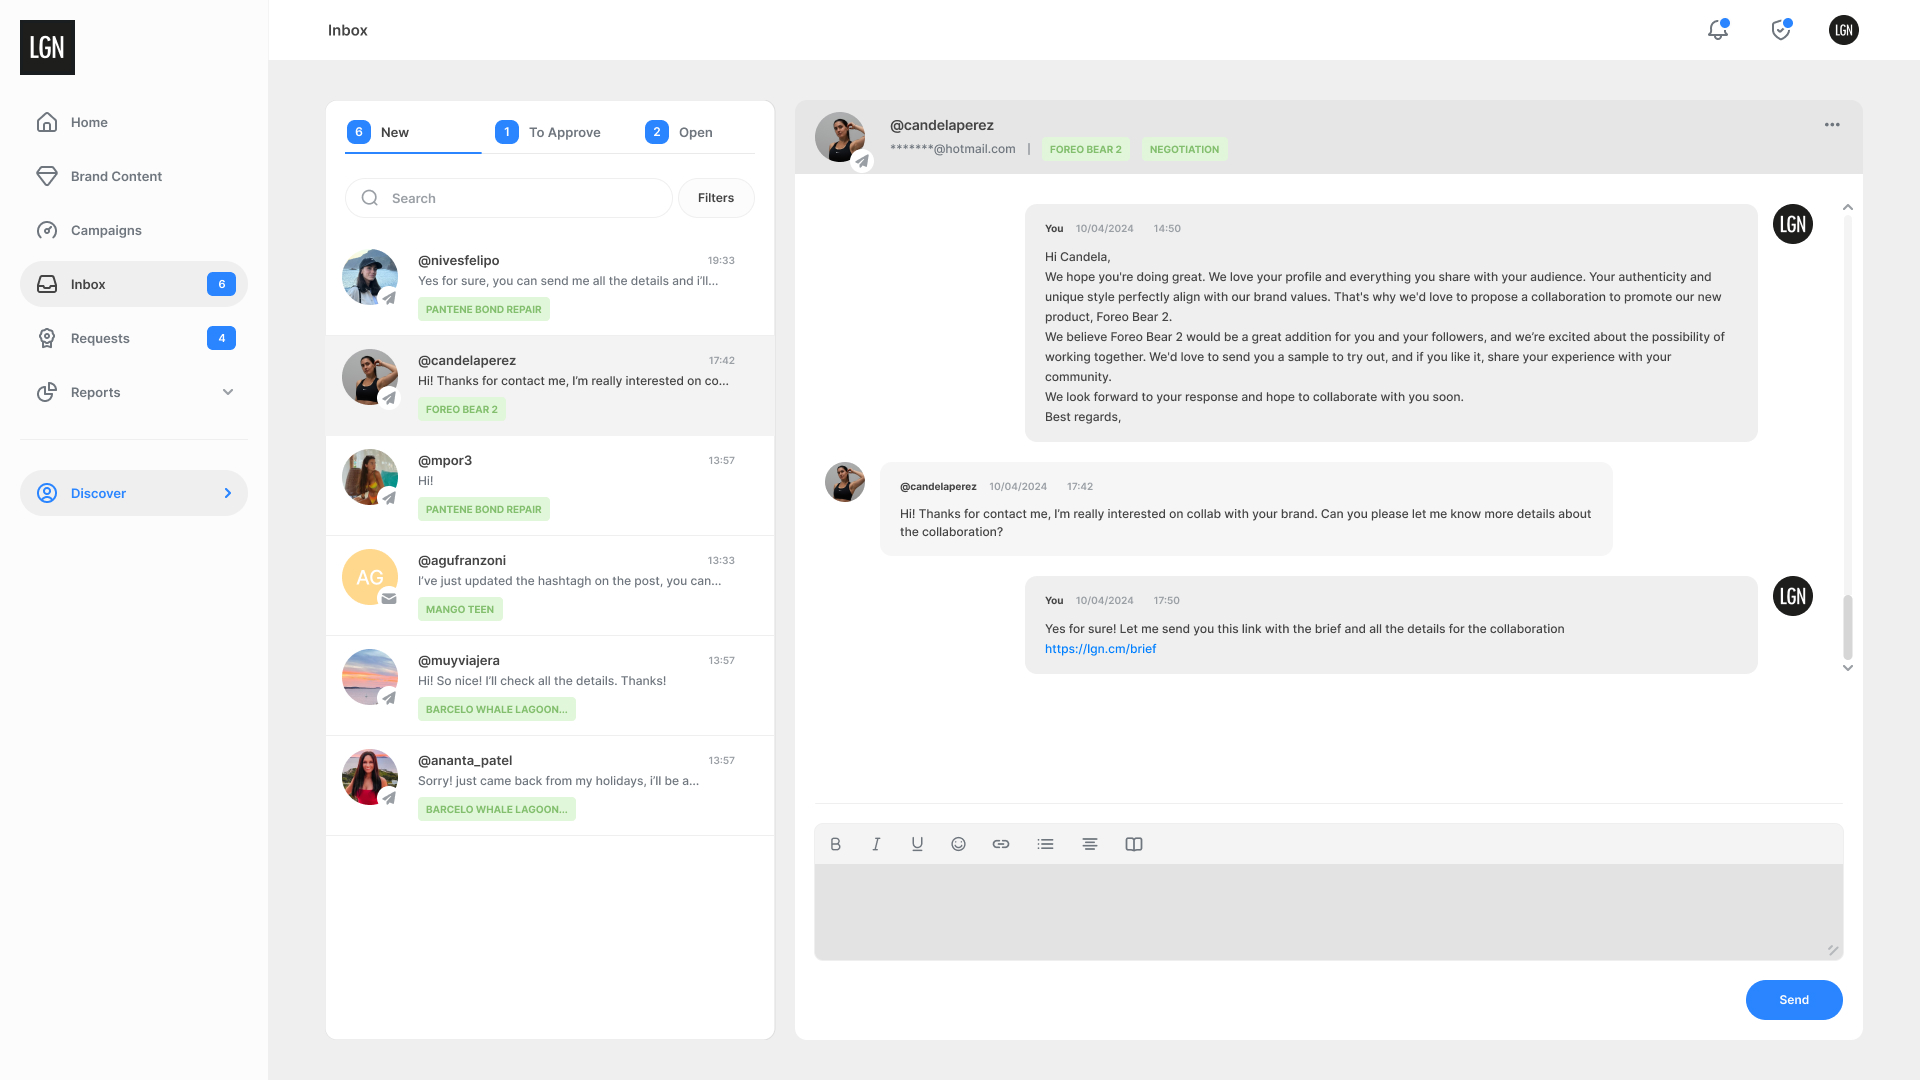
Task: Open the conversation three-dots menu
Action: pyautogui.click(x=1832, y=125)
